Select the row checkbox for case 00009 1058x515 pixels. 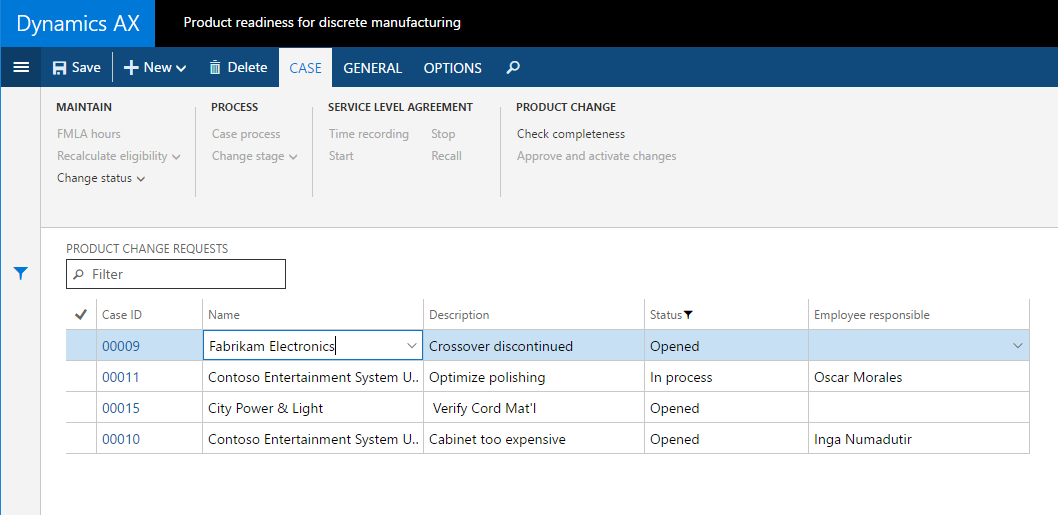pos(81,346)
